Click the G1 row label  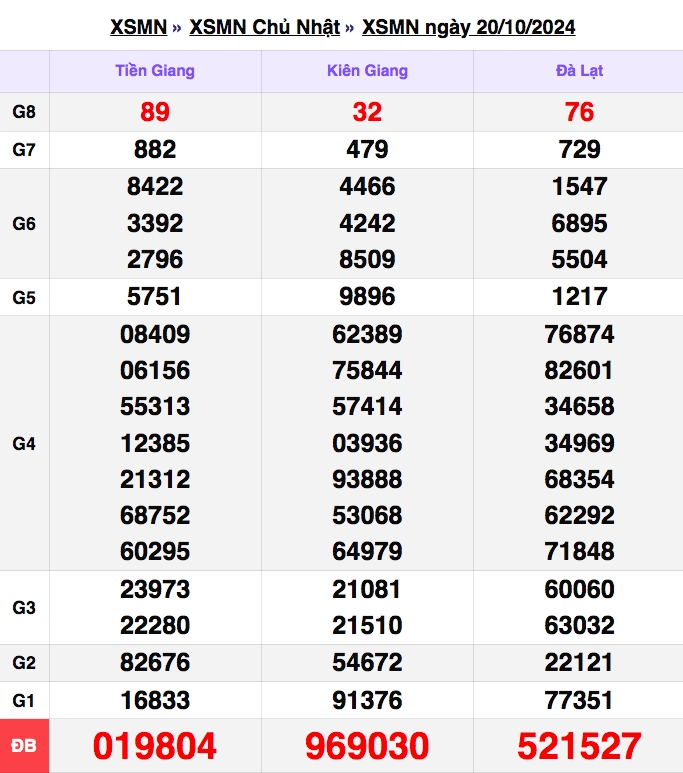coord(24,699)
